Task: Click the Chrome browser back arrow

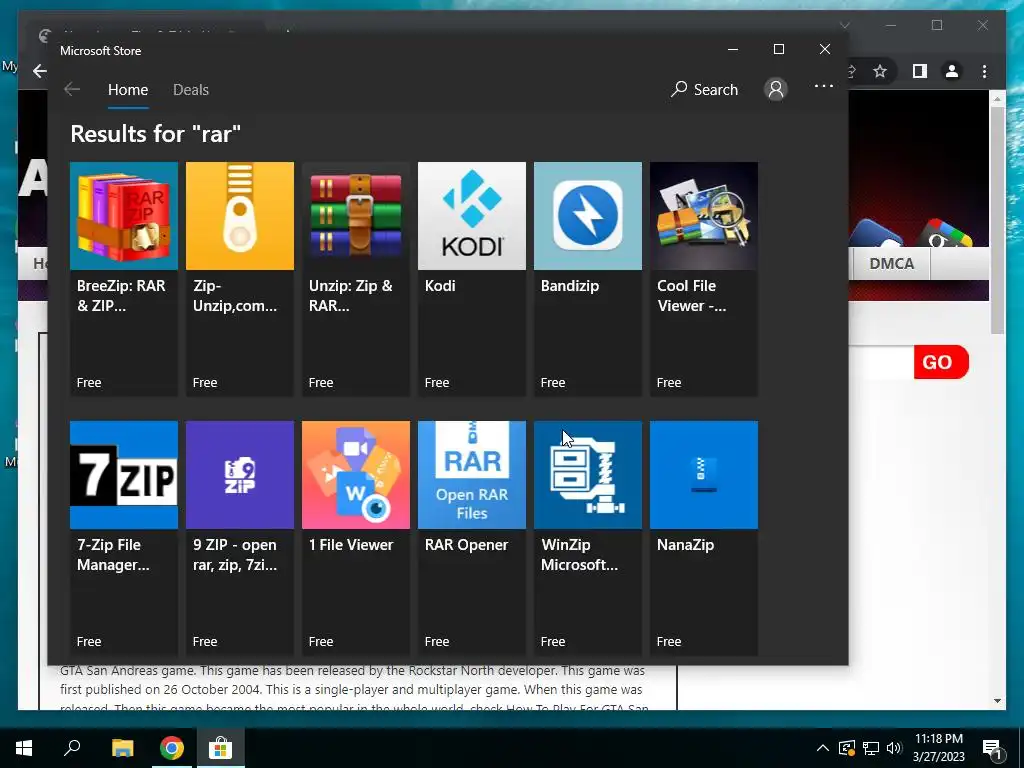Action: pyautogui.click(x=40, y=71)
